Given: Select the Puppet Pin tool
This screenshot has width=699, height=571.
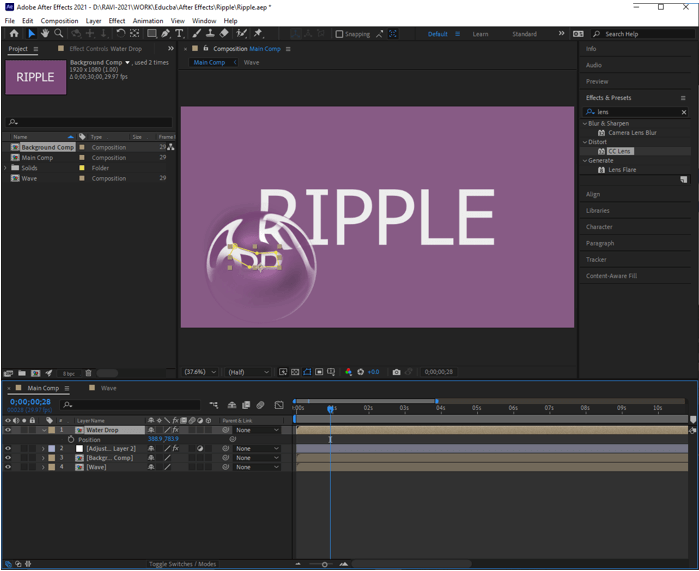Looking at the screenshot, I should (258, 33).
